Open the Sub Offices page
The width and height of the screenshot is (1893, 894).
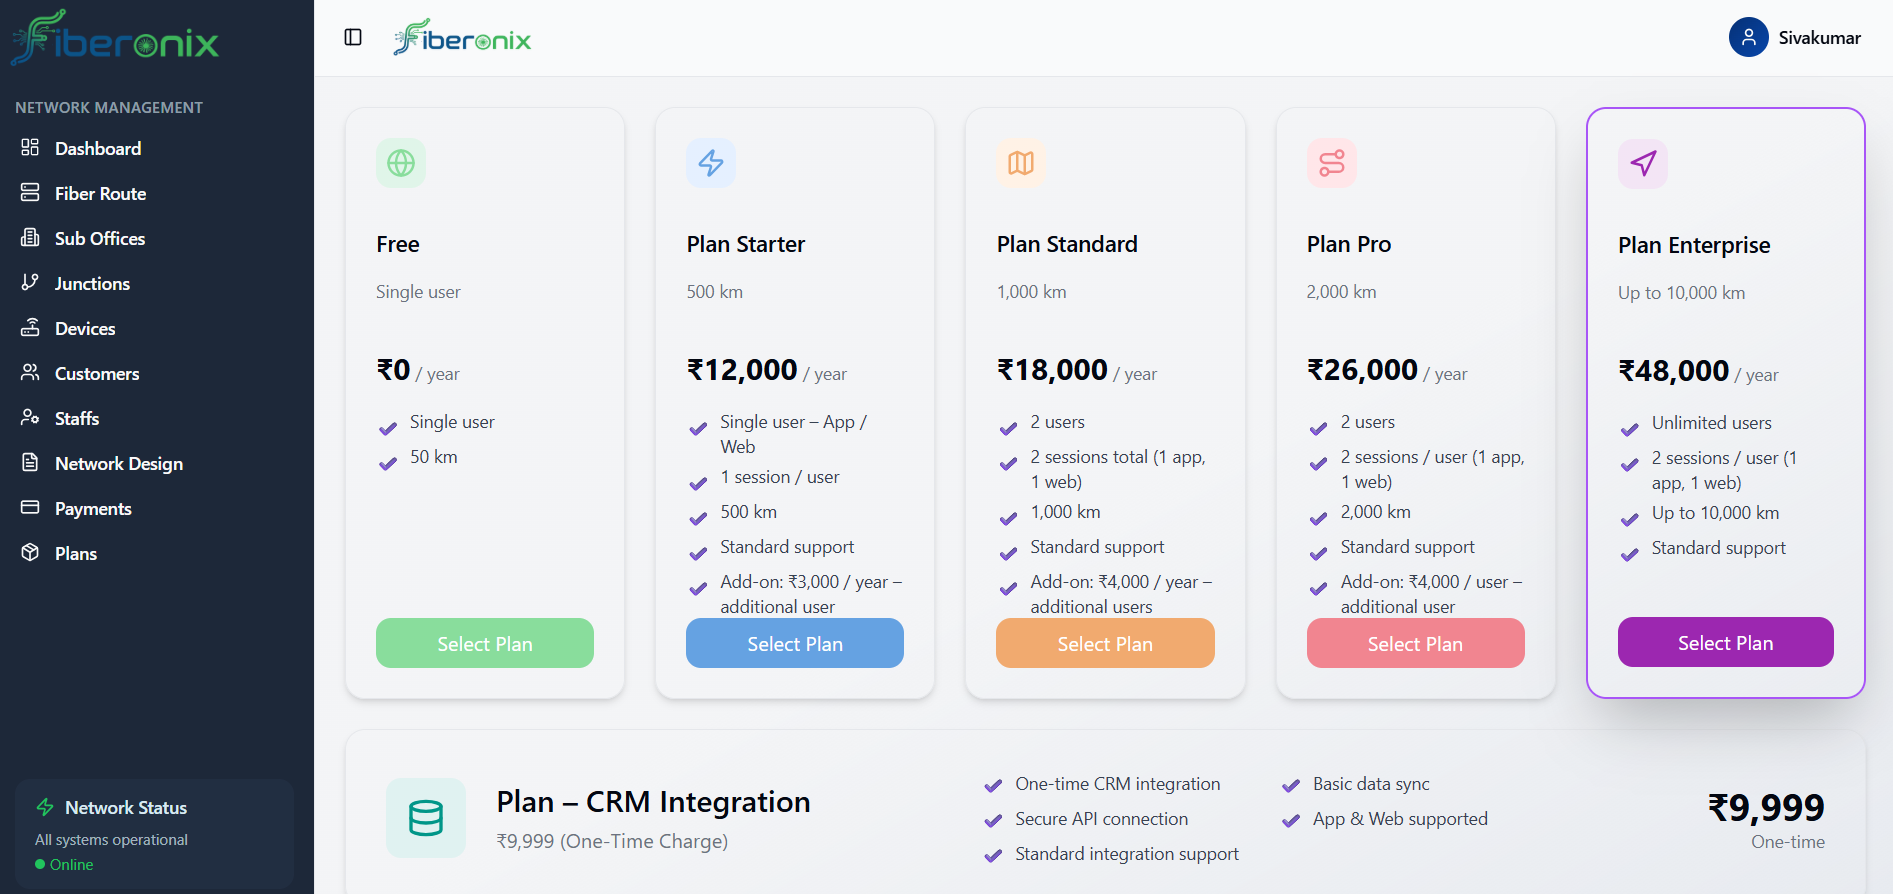click(100, 239)
